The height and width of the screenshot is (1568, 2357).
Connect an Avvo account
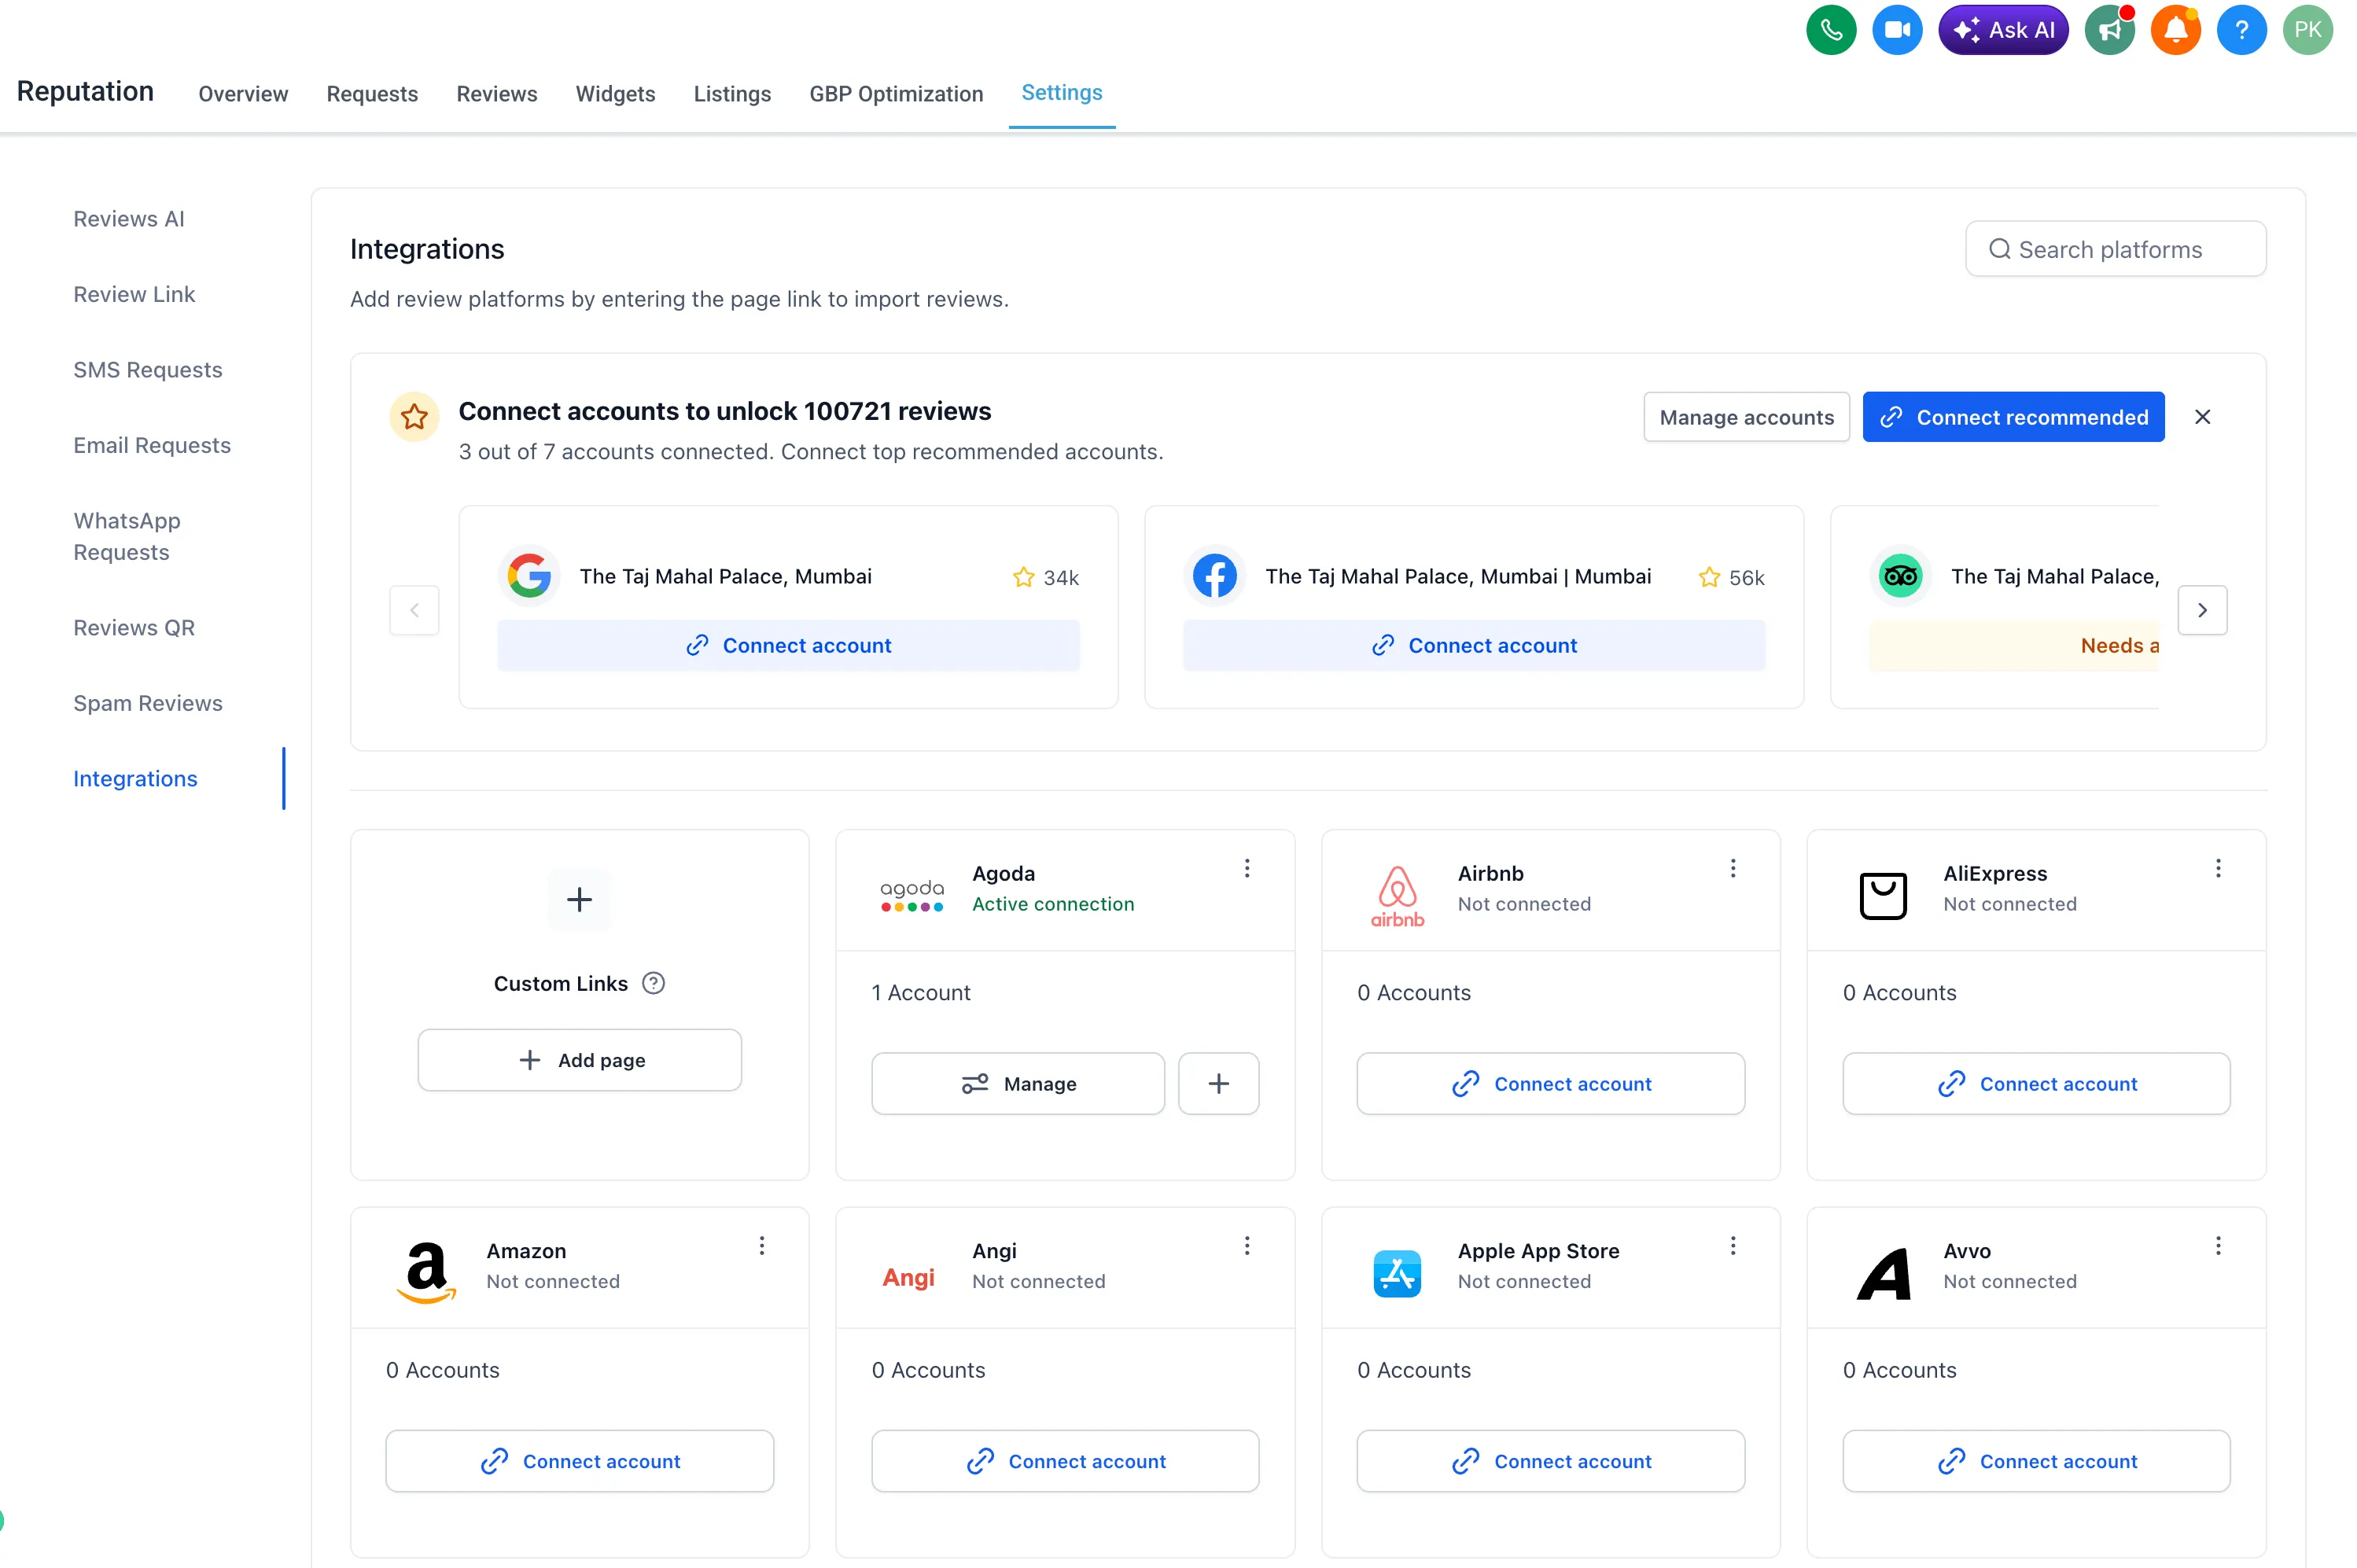(2036, 1461)
